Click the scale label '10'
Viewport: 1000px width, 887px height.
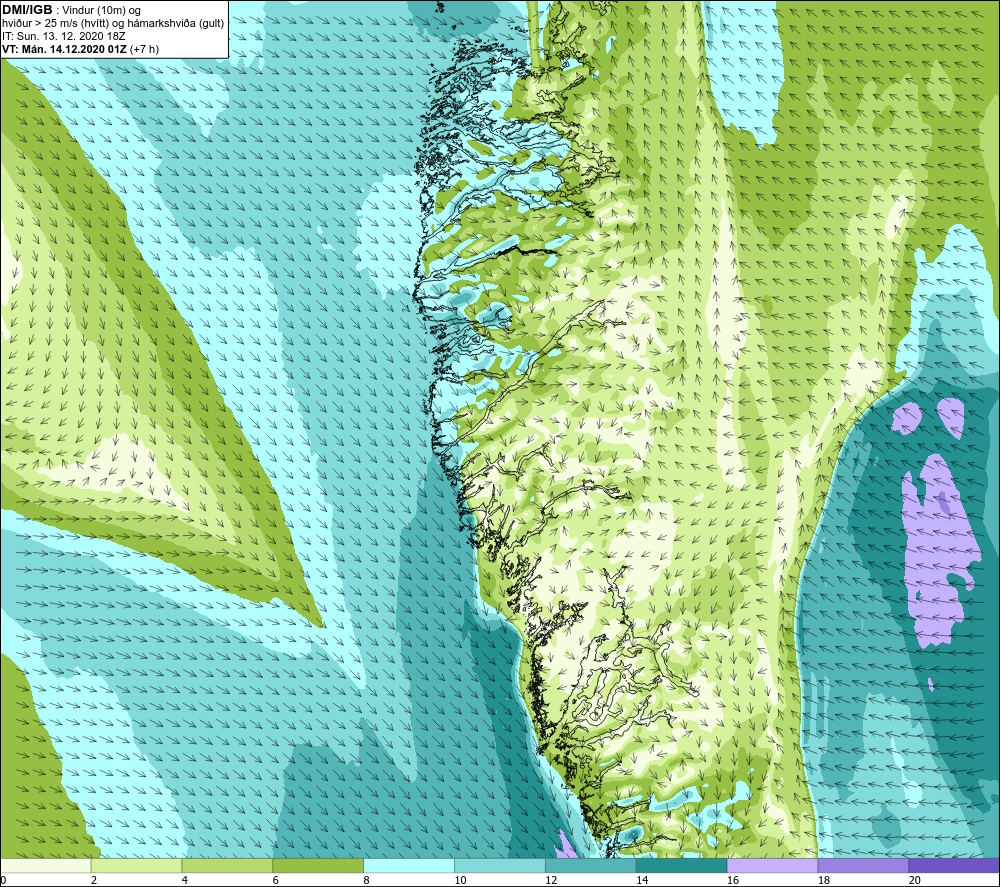[460, 880]
